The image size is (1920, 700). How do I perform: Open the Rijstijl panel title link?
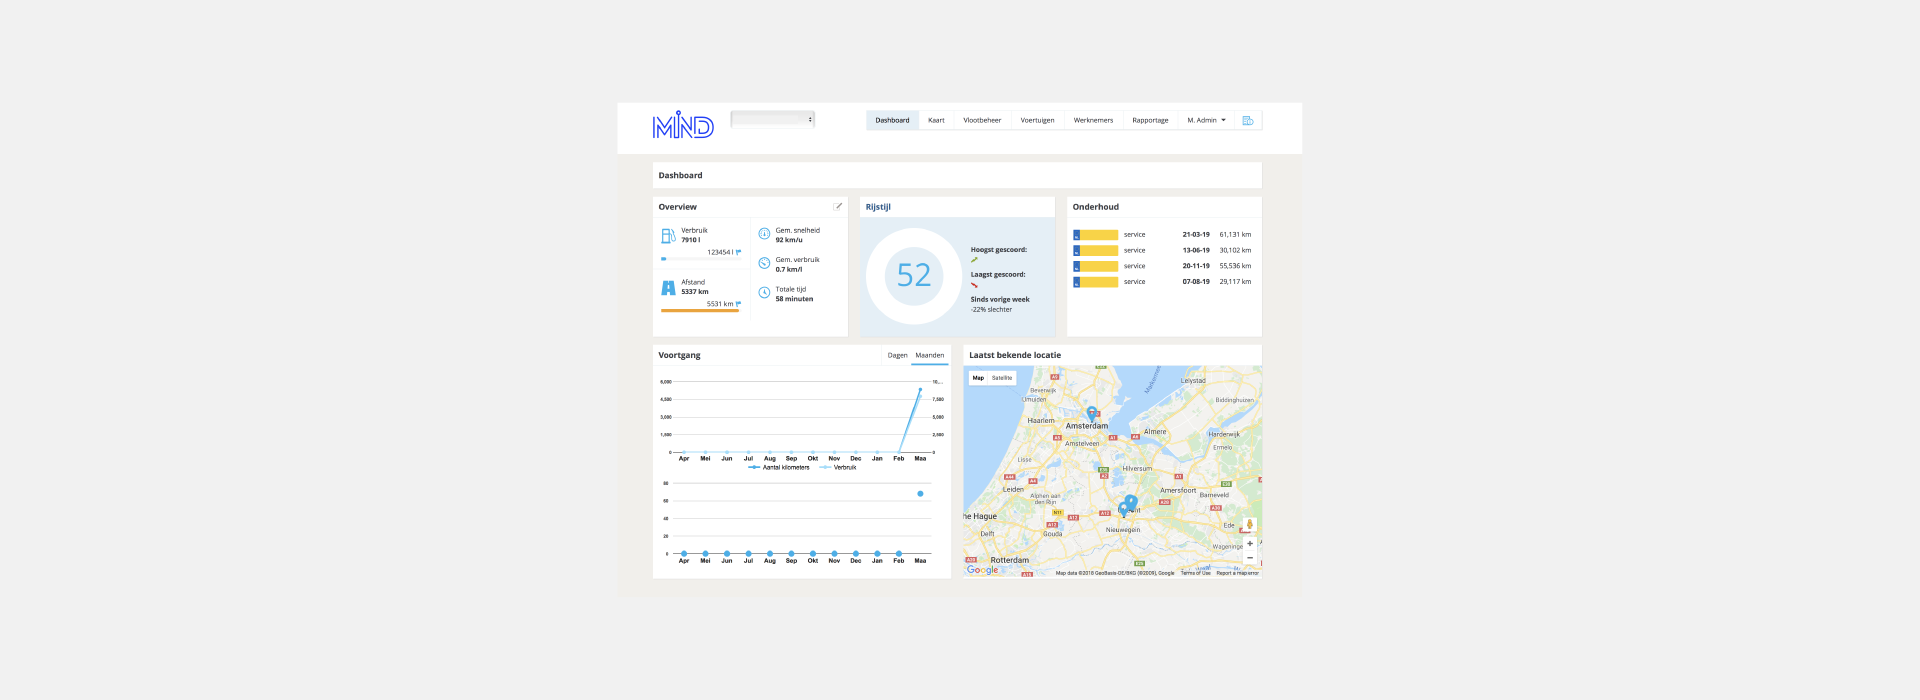pyautogui.click(x=878, y=207)
